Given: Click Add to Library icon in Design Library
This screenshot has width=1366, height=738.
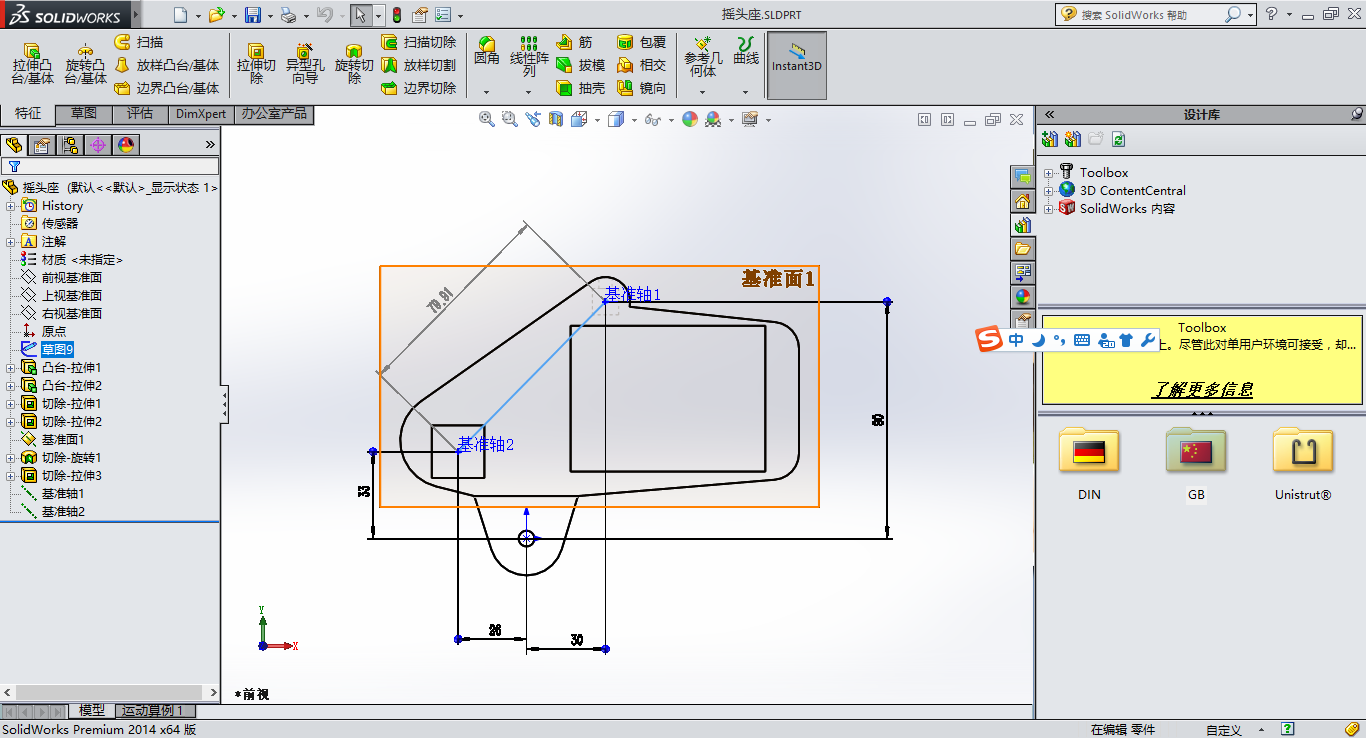Looking at the screenshot, I should 1049,139.
